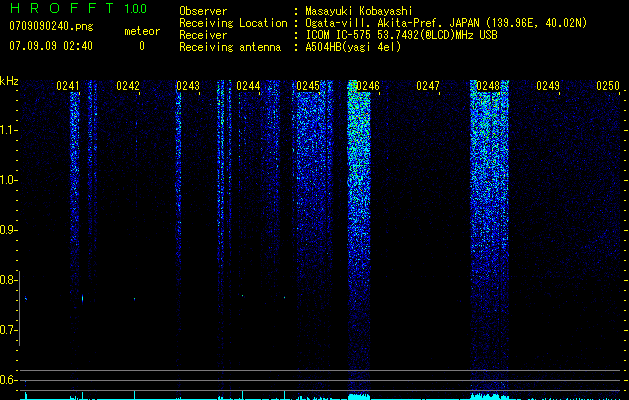
Task: Click the 0.8 kHz axis label
Action: (x=7, y=280)
